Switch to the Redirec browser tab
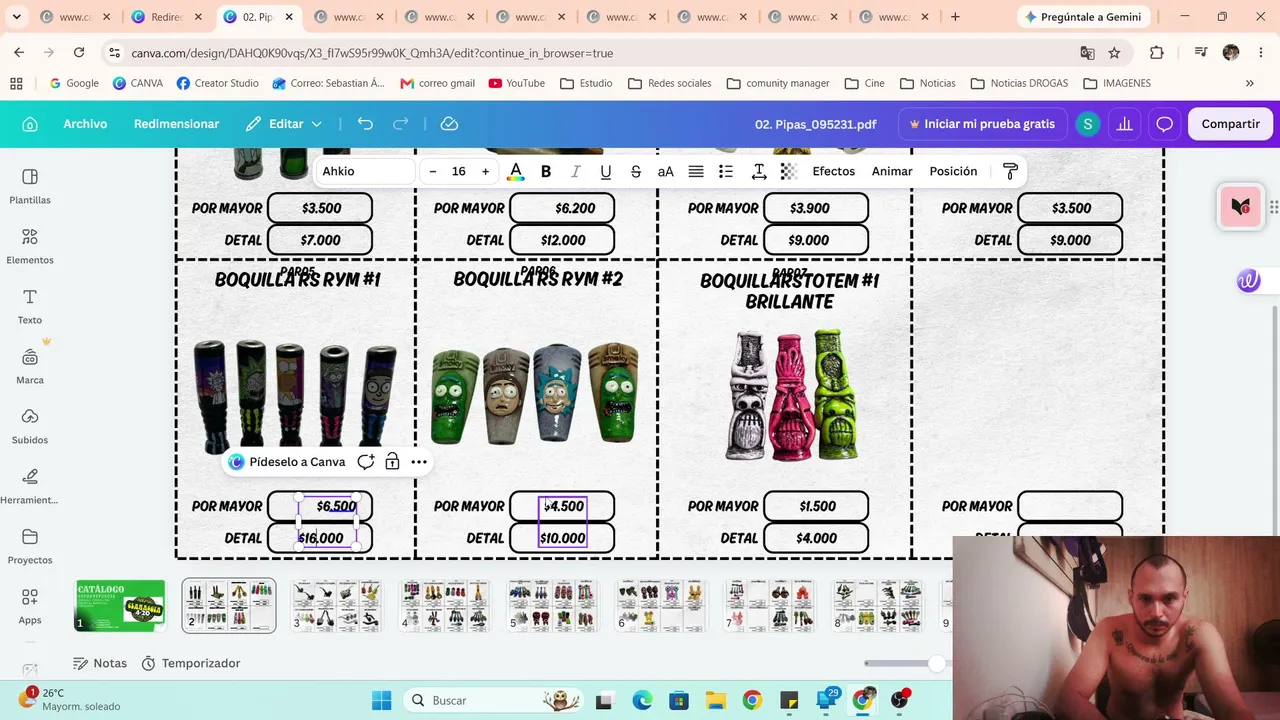1280x720 pixels. (166, 17)
